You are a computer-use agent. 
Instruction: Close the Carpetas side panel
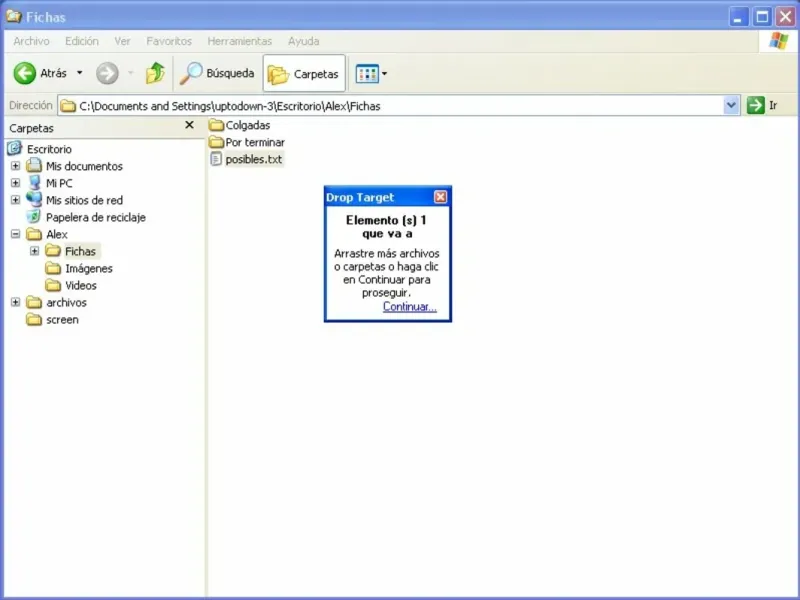189,125
